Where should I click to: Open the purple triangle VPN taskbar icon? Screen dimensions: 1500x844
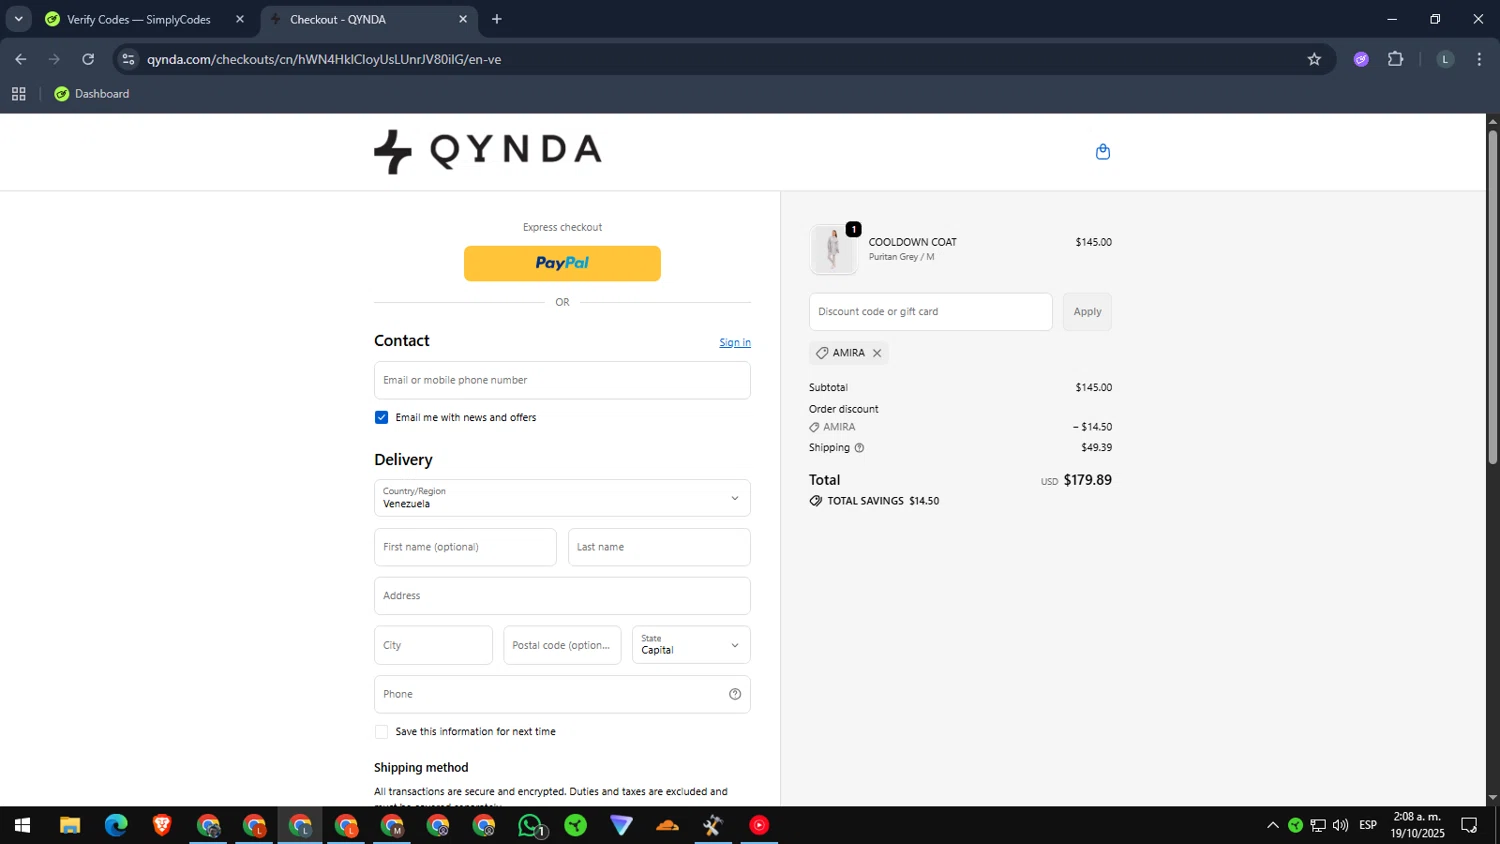coord(621,825)
